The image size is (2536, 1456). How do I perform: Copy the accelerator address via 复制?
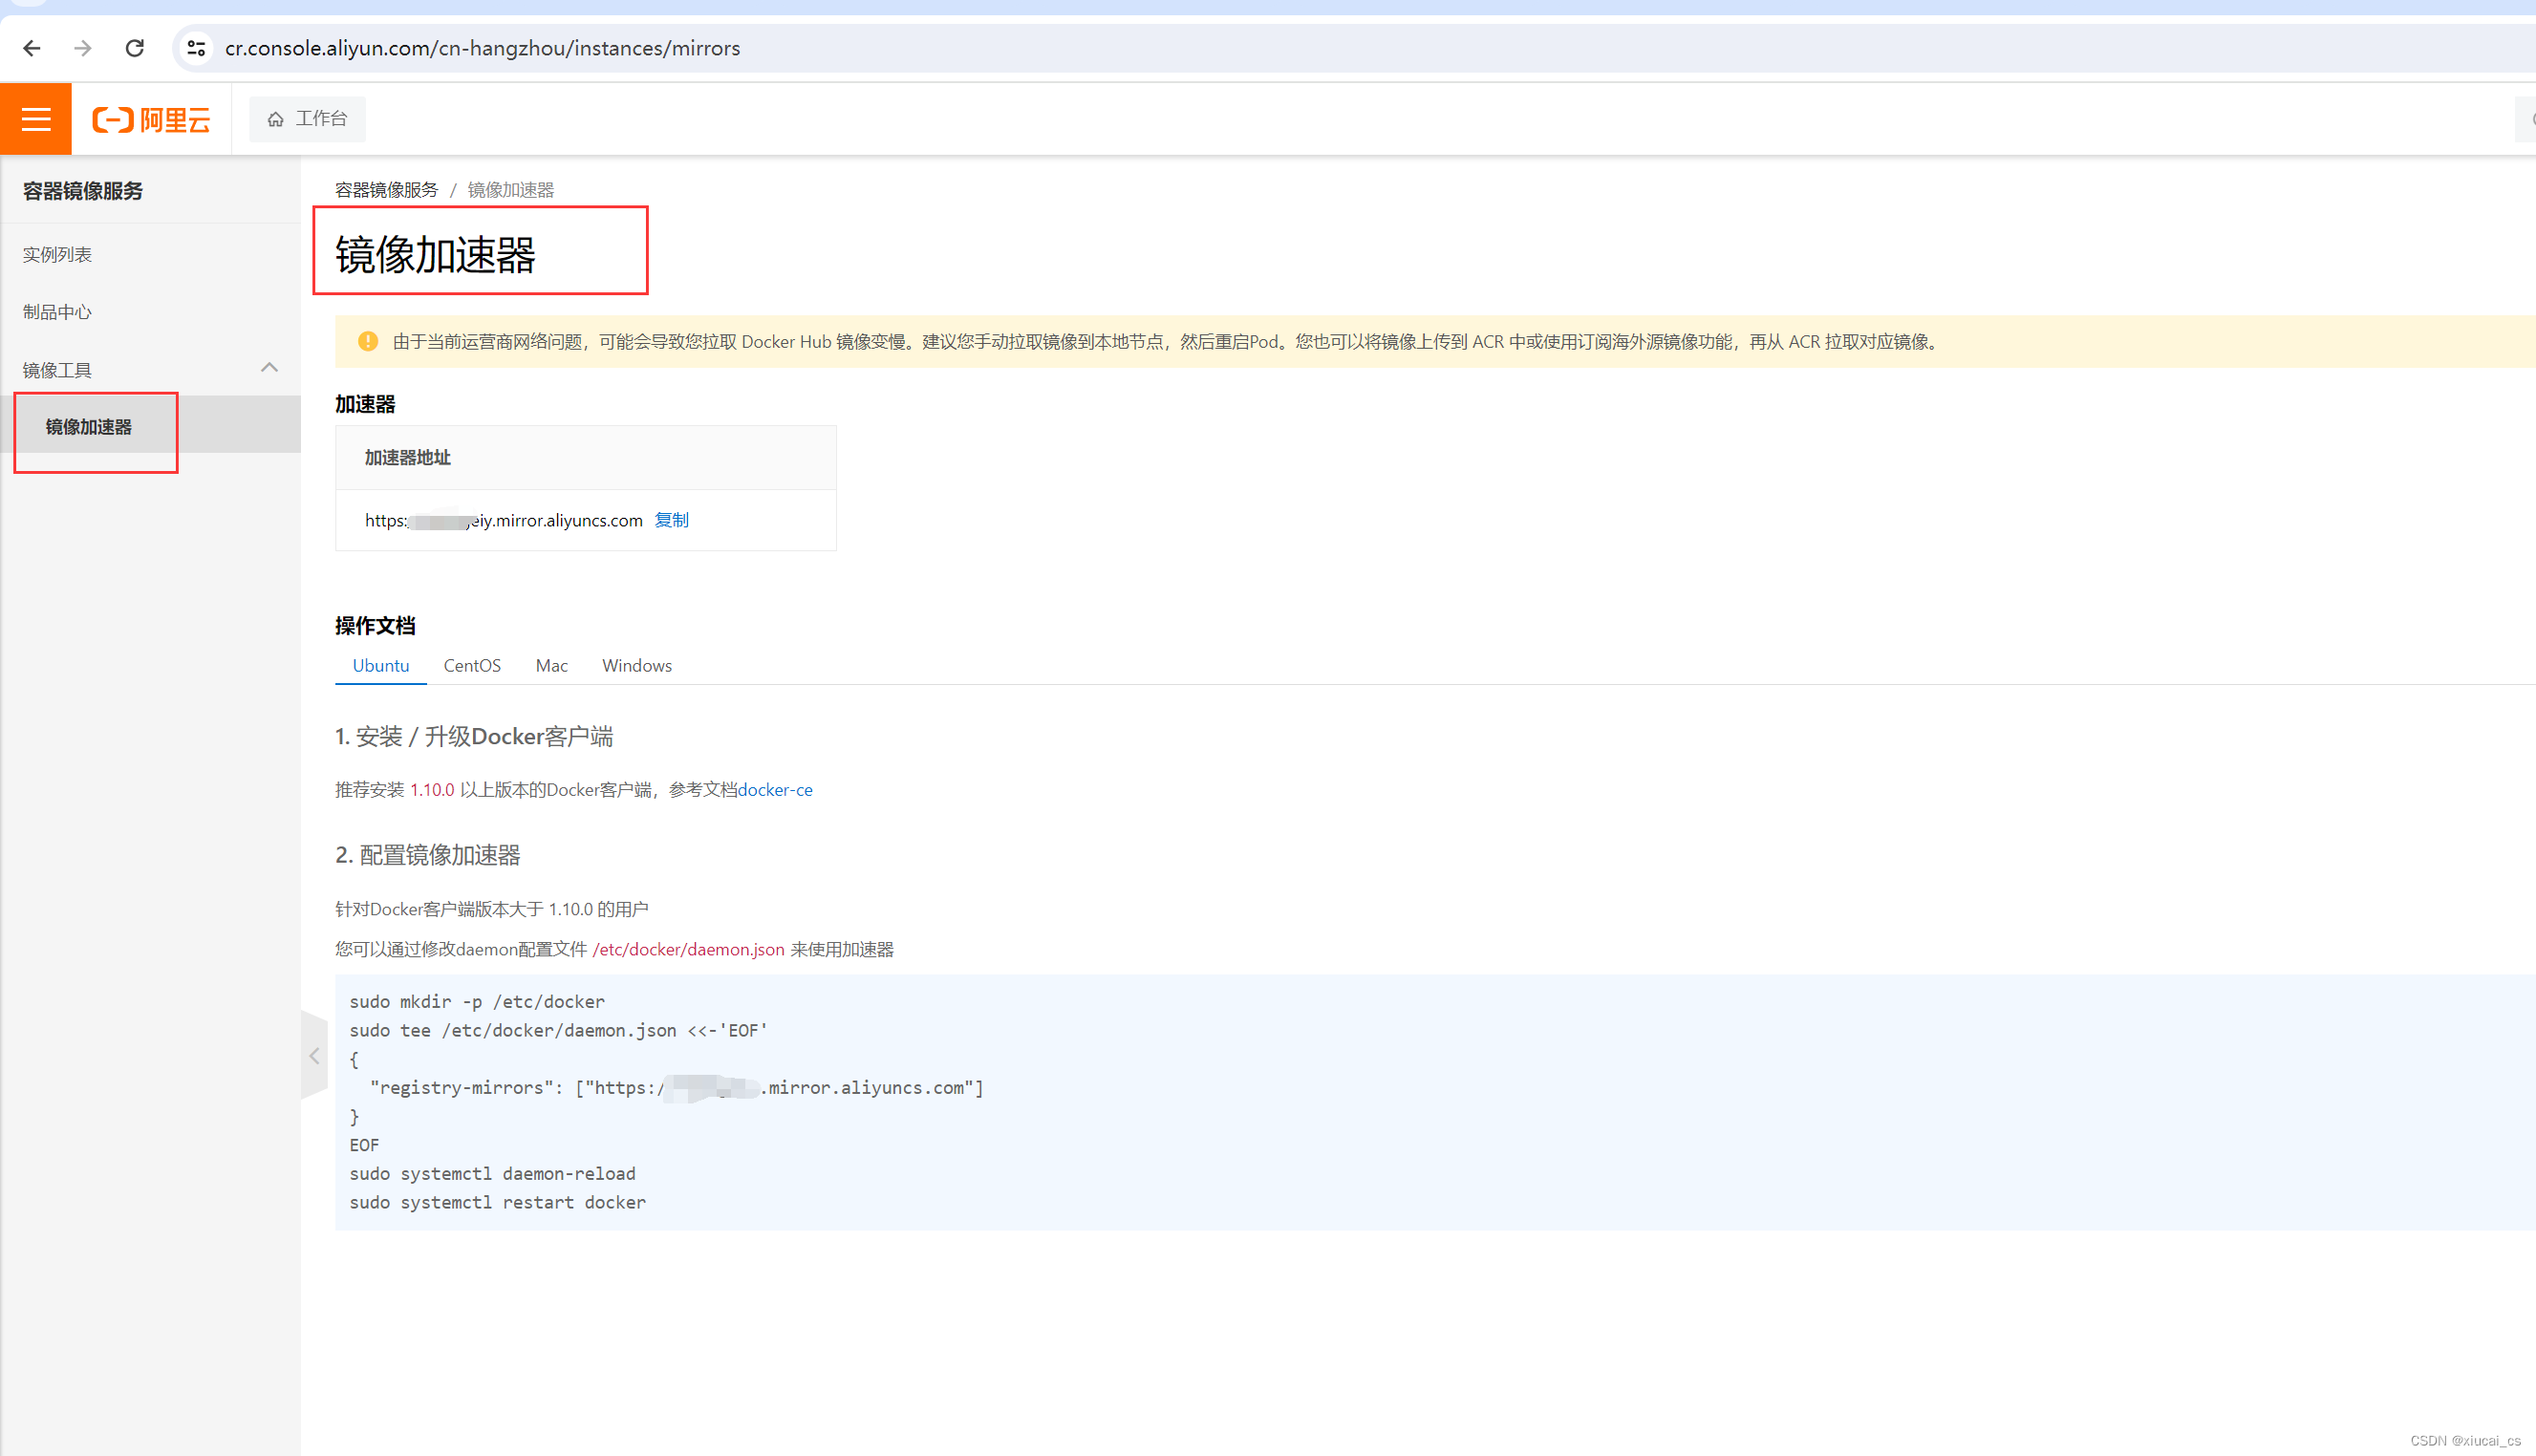671,520
